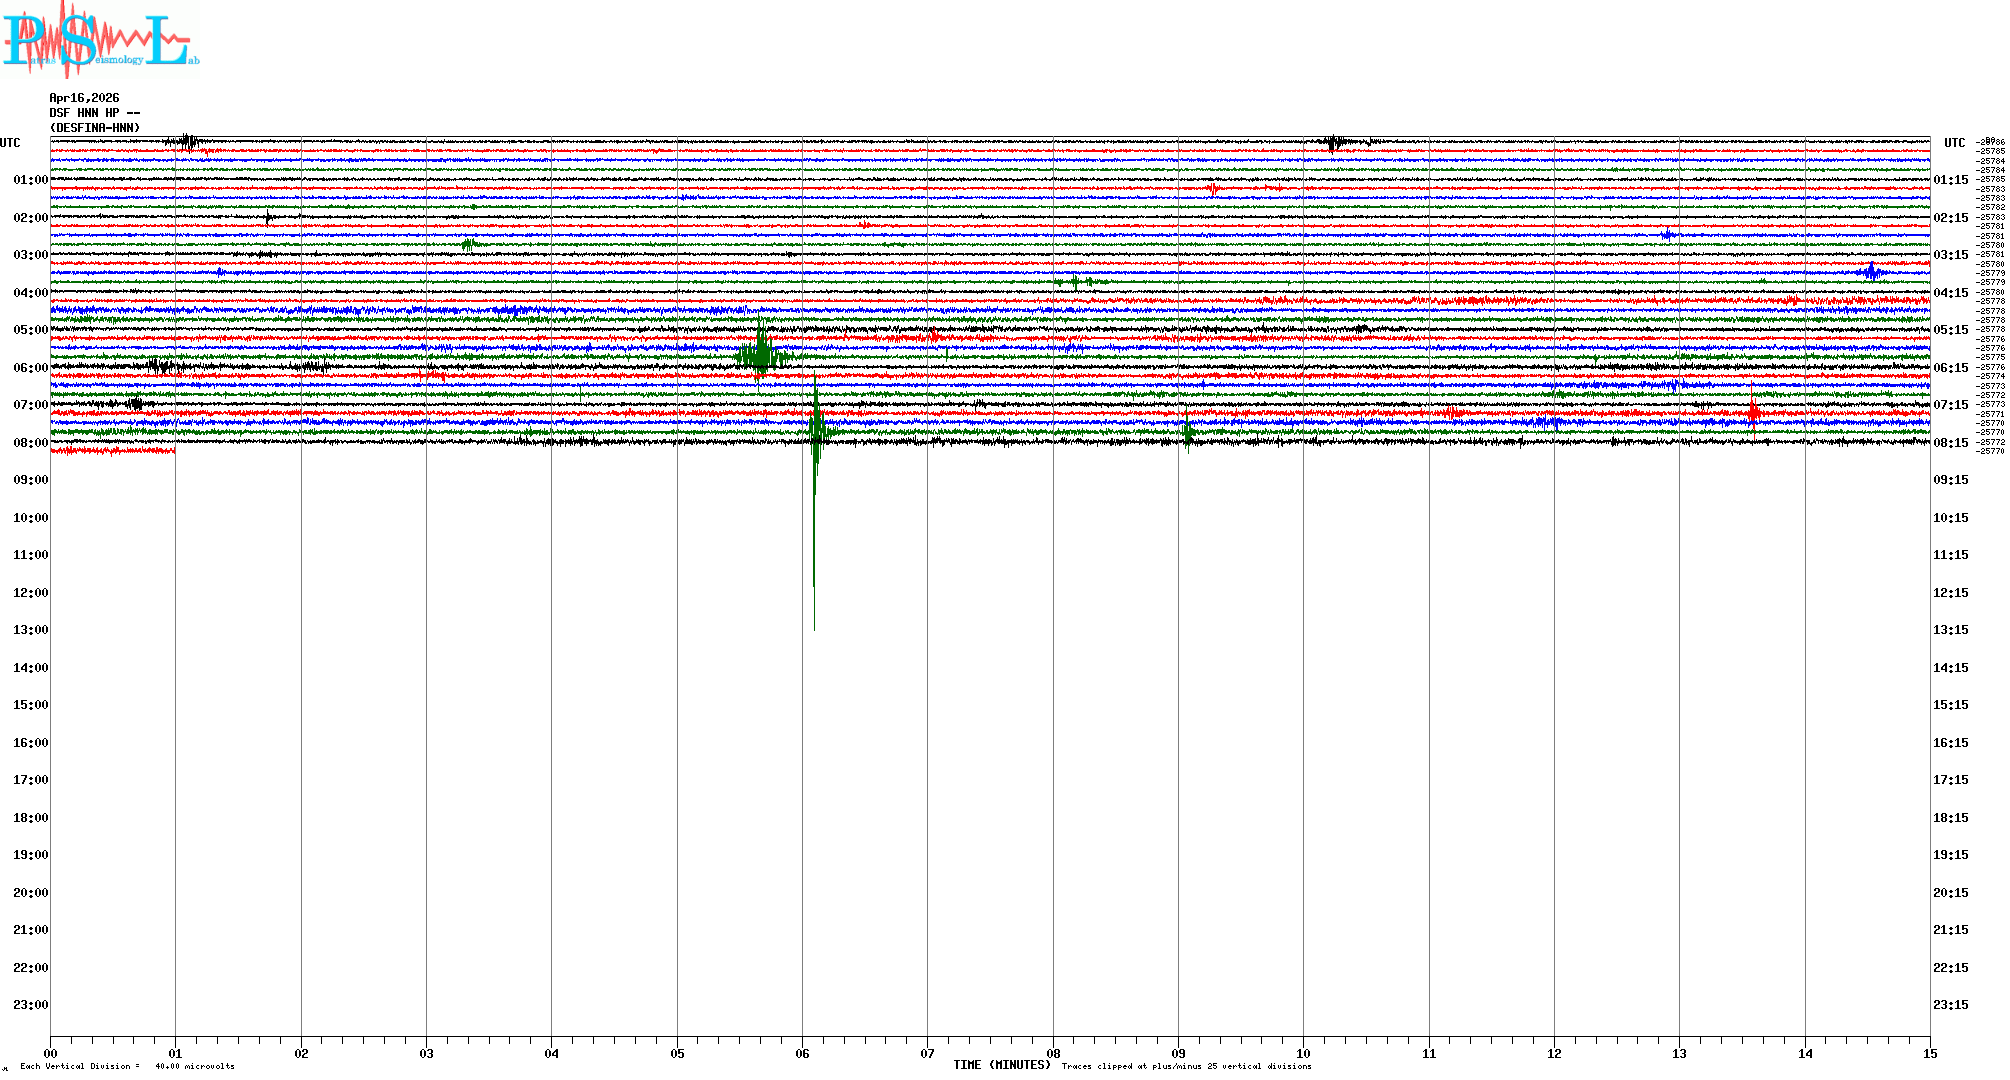
Task: Click the (DESFINA-HNN) station name text
Action: click(x=95, y=128)
